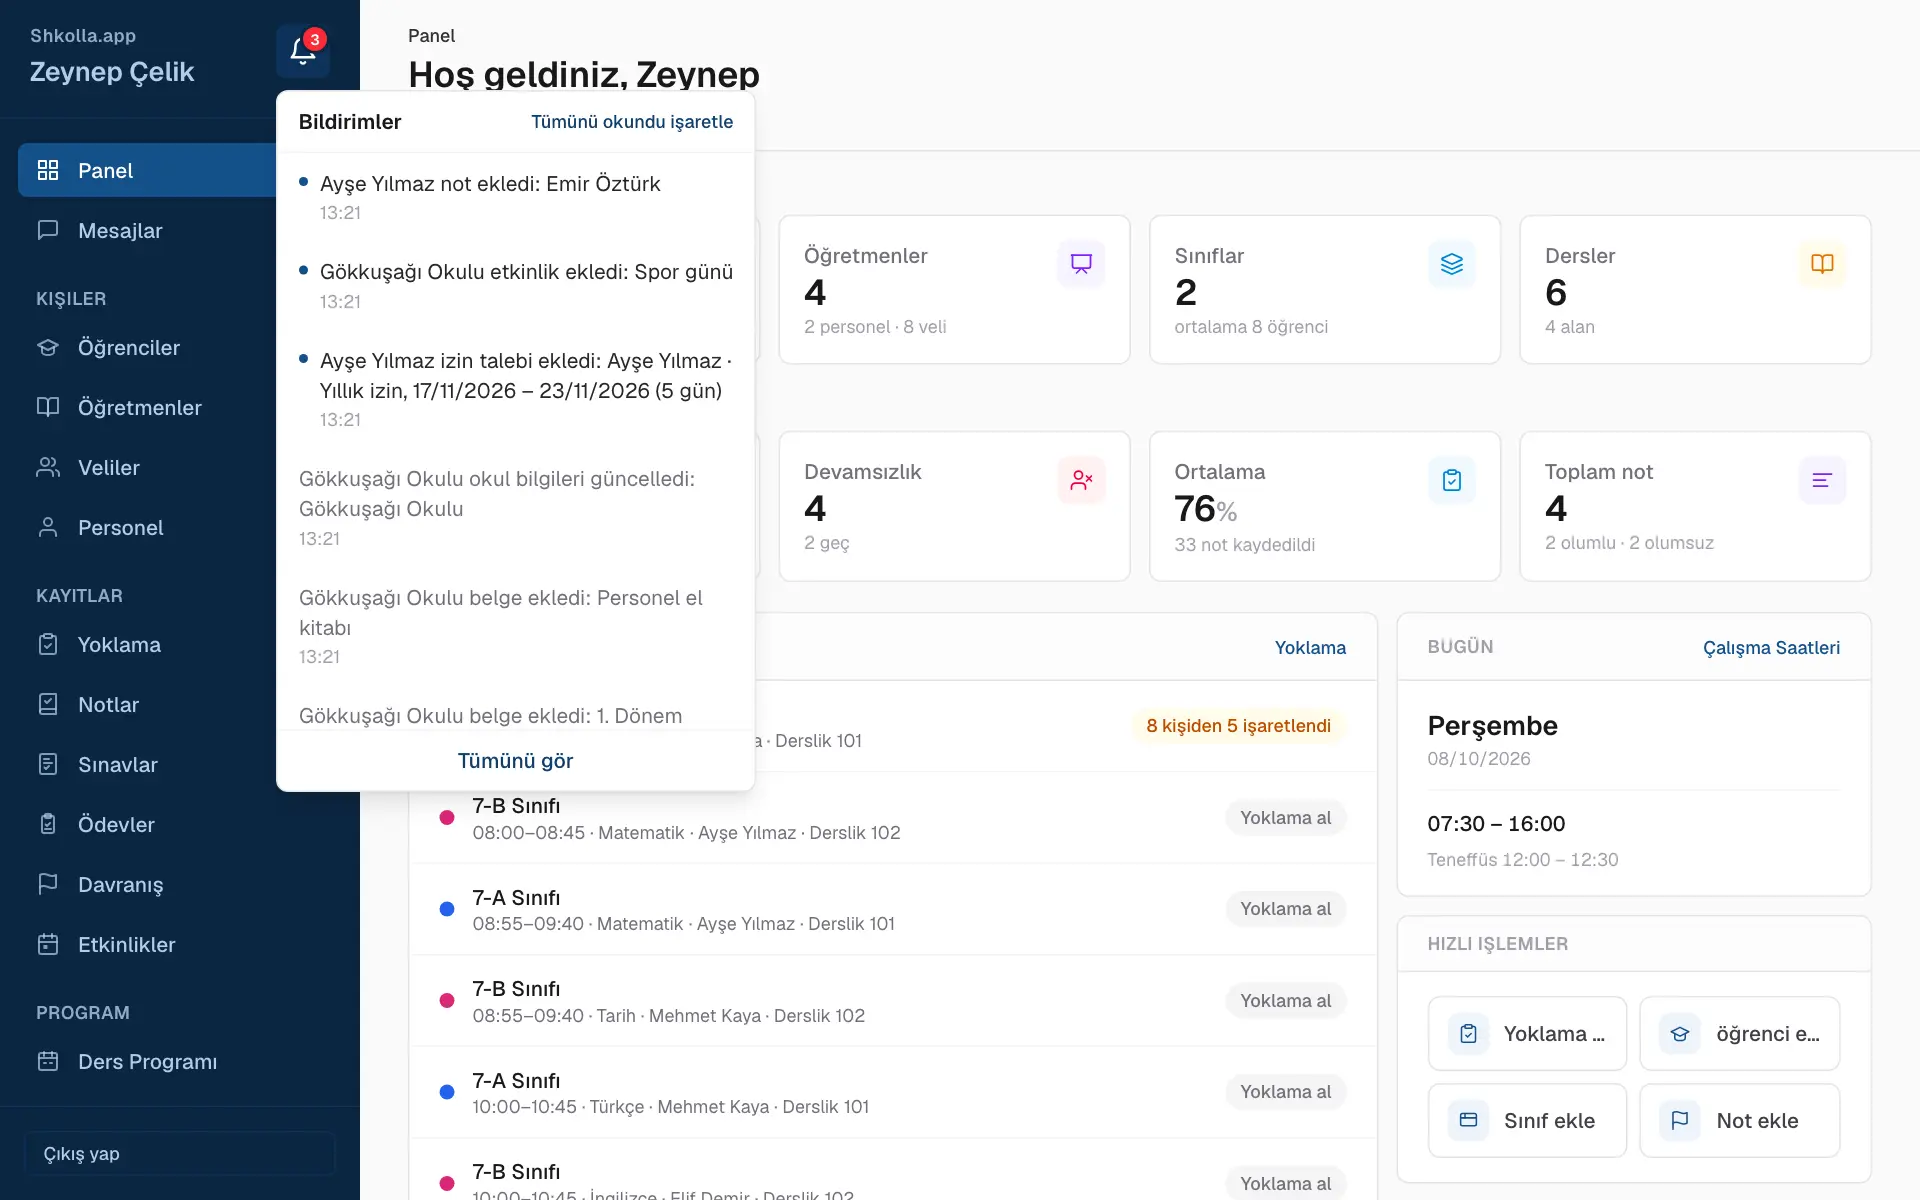
Task: Click the Yoklama clipboard icon in sidebar
Action: click(48, 644)
